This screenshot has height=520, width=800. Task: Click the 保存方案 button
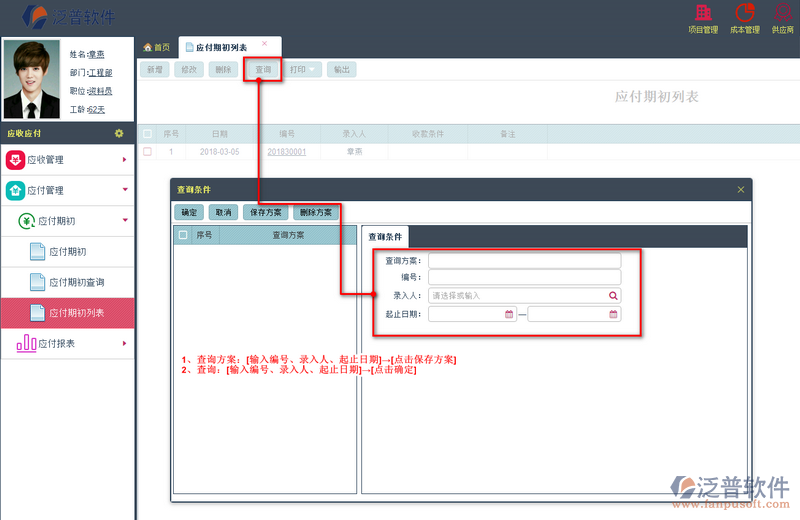click(265, 212)
